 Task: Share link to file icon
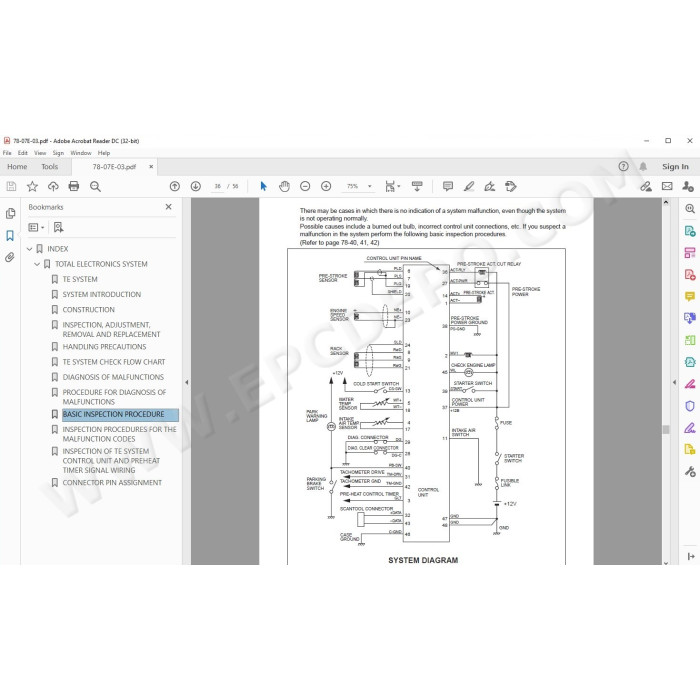tap(646, 186)
